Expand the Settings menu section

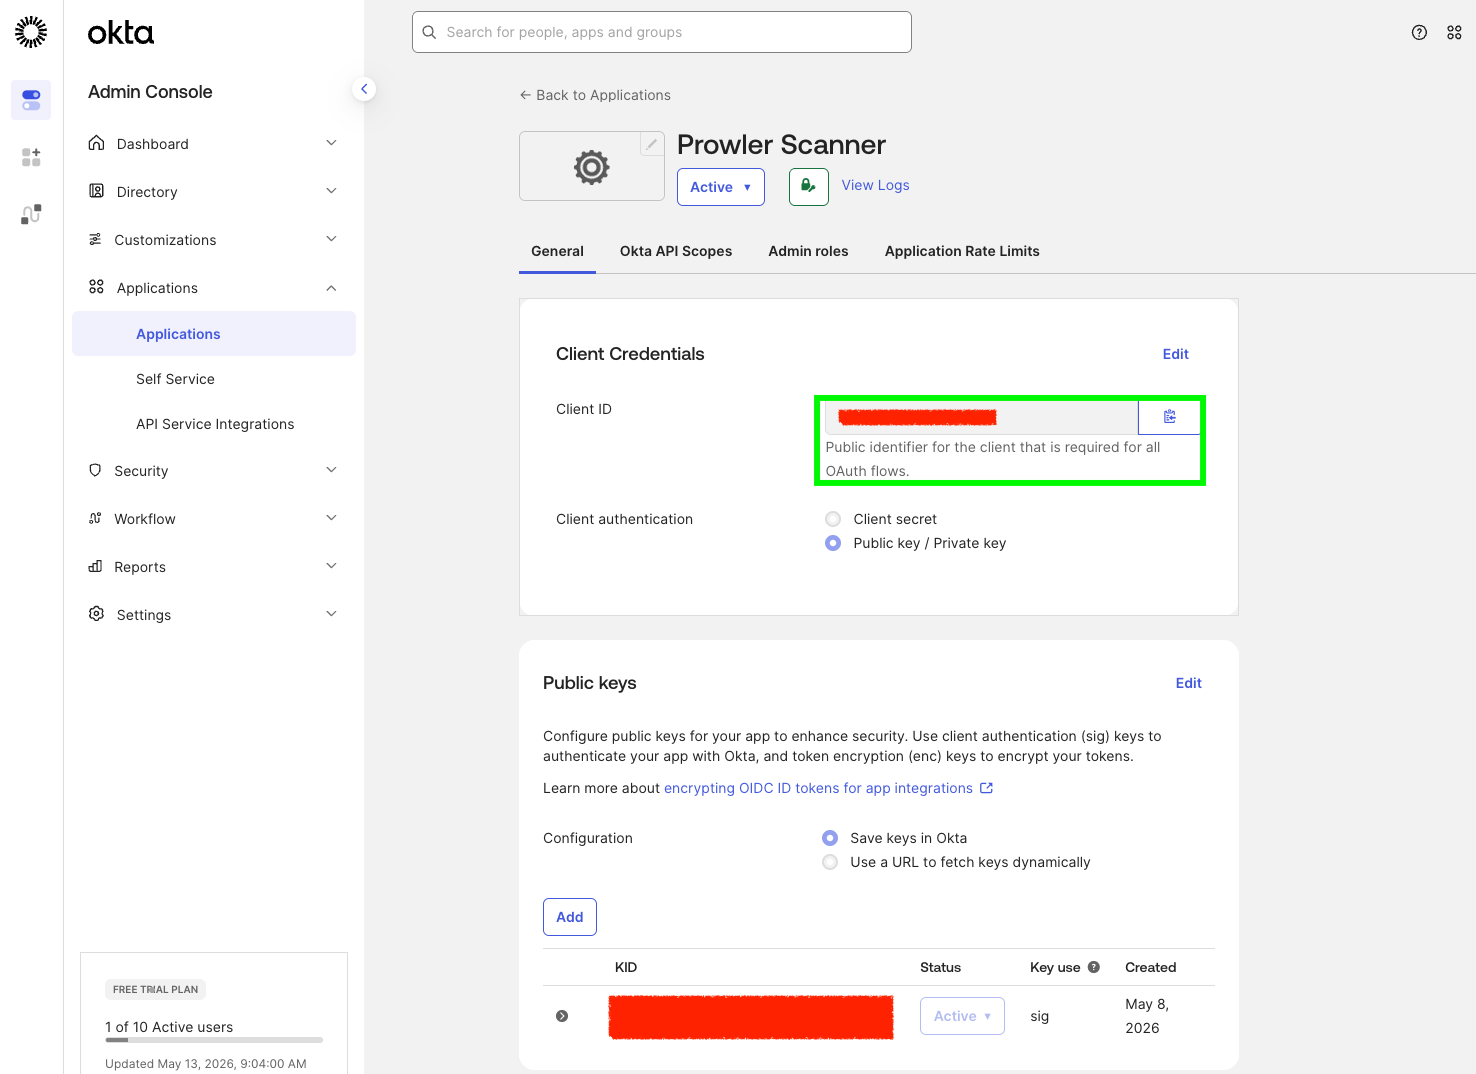pos(331,614)
